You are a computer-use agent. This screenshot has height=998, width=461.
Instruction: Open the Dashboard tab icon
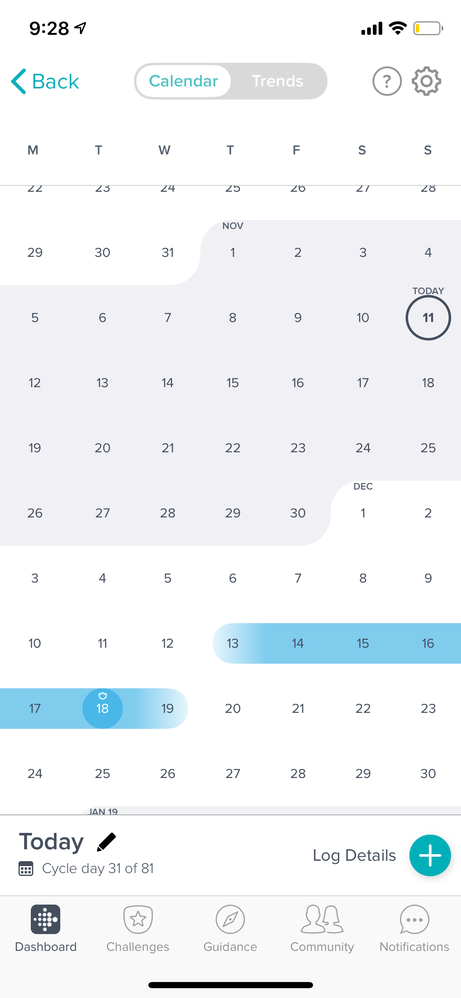click(46, 920)
